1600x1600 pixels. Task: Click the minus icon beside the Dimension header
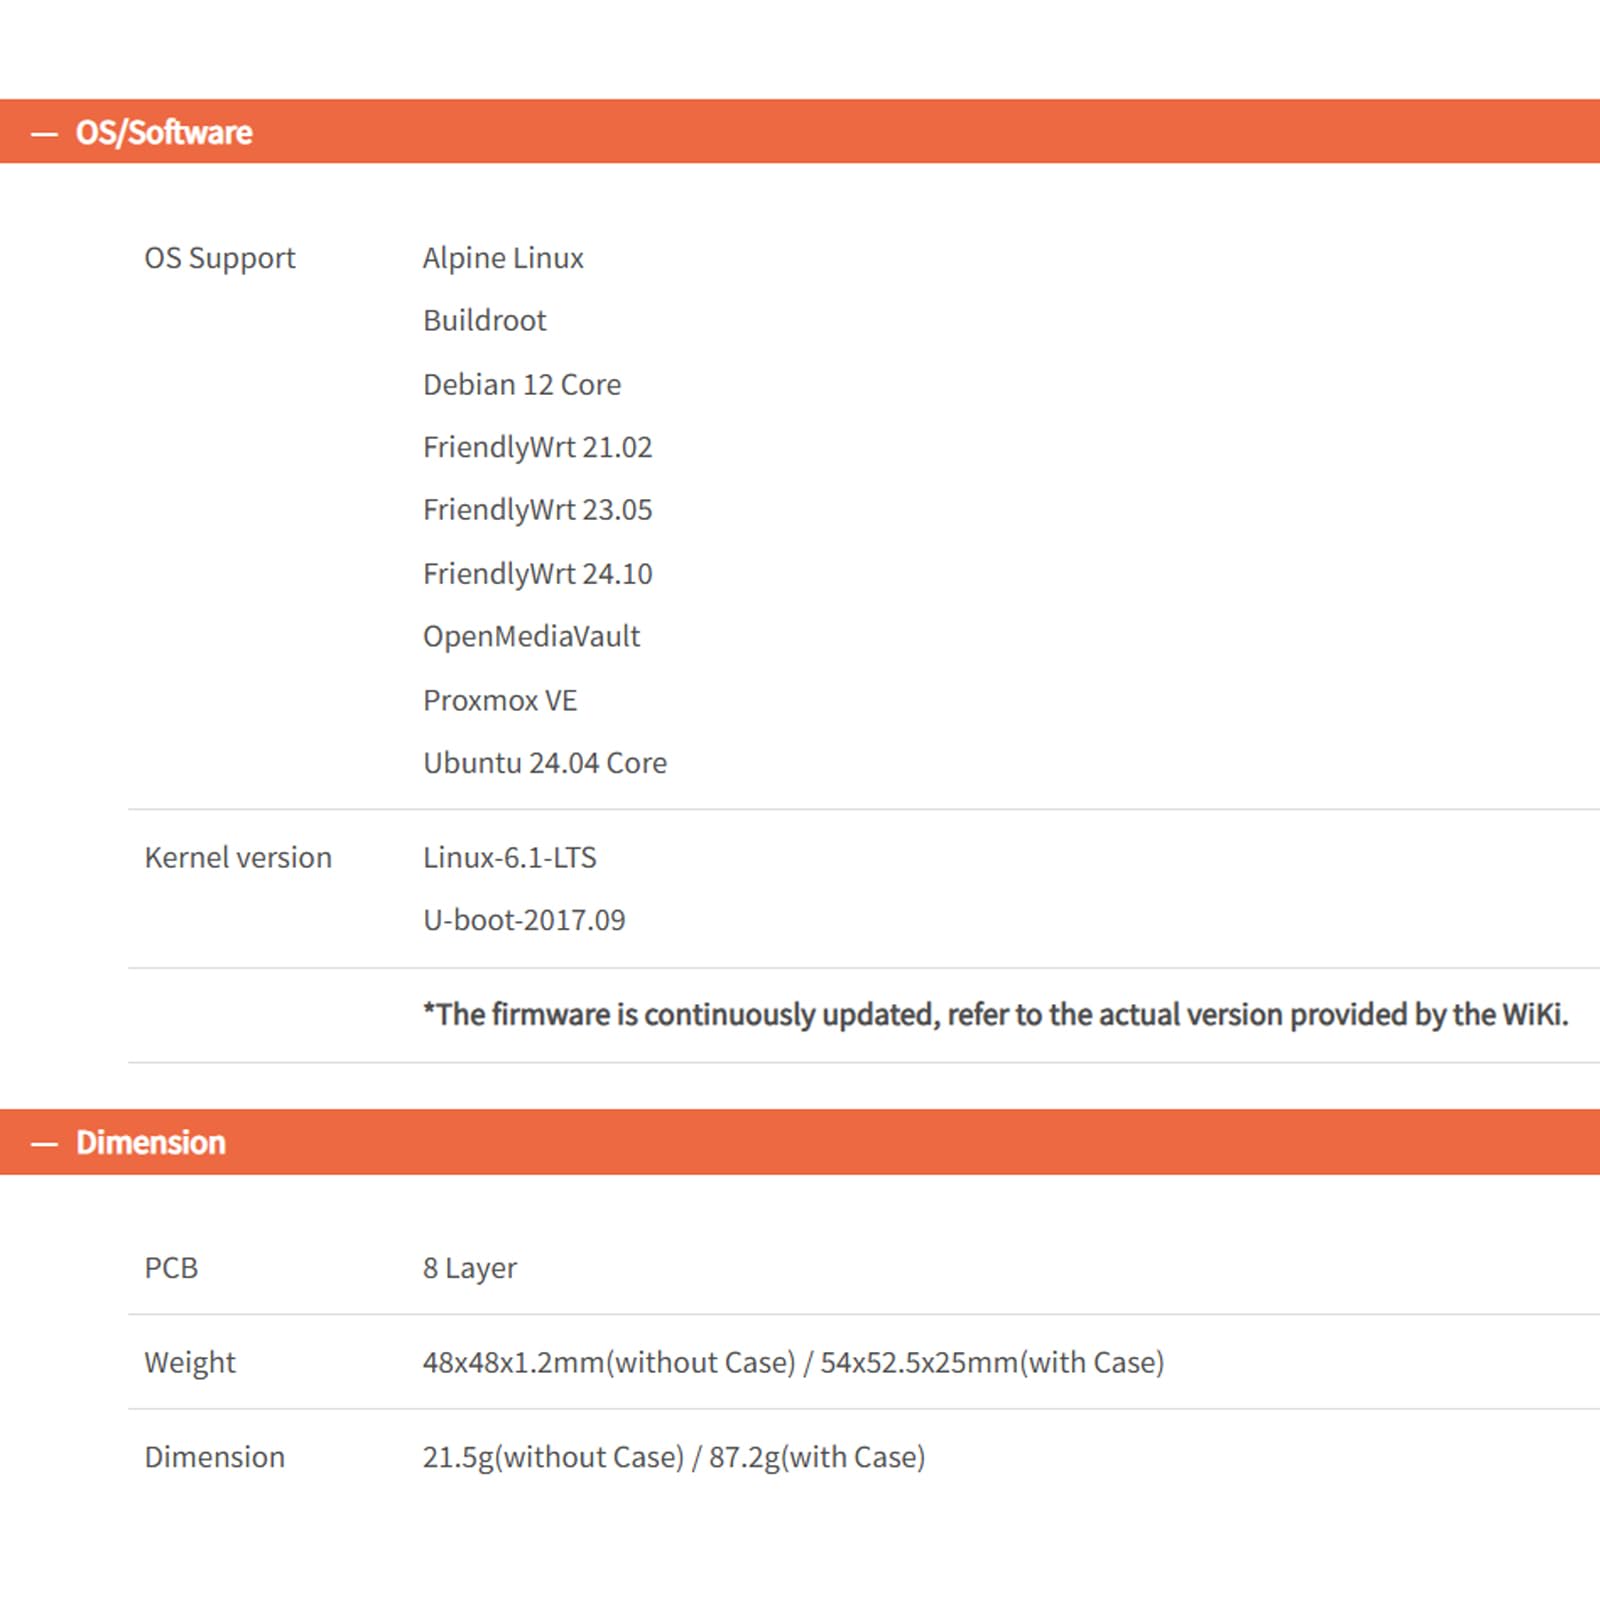tap(44, 1144)
